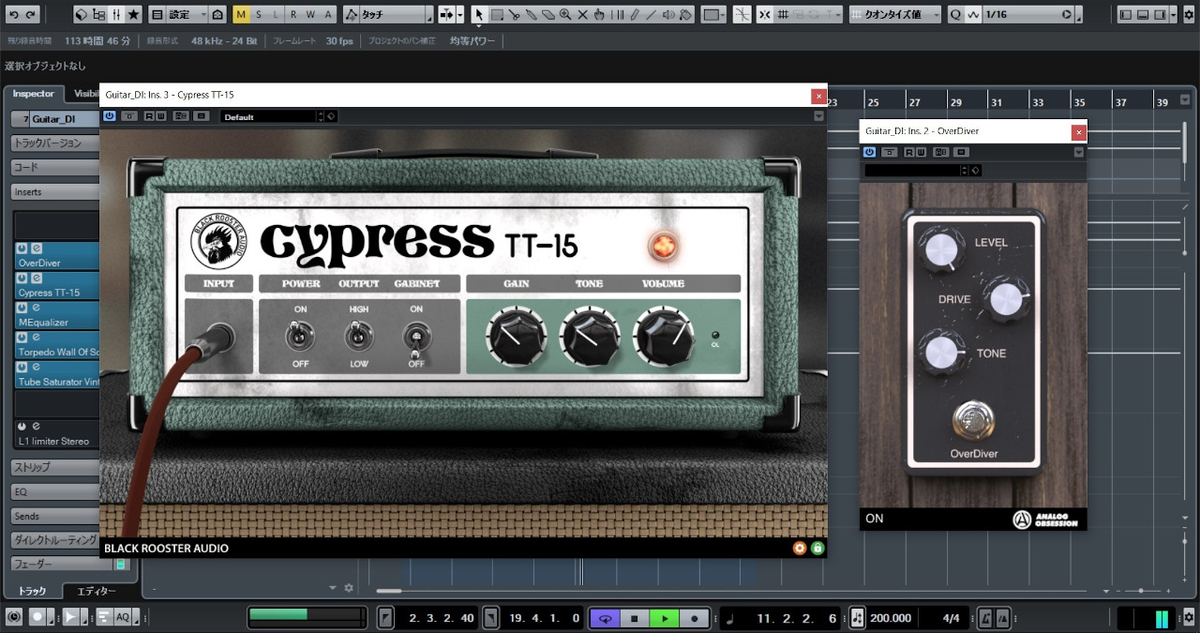Toggle the metronome click in transport

[x=986, y=618]
